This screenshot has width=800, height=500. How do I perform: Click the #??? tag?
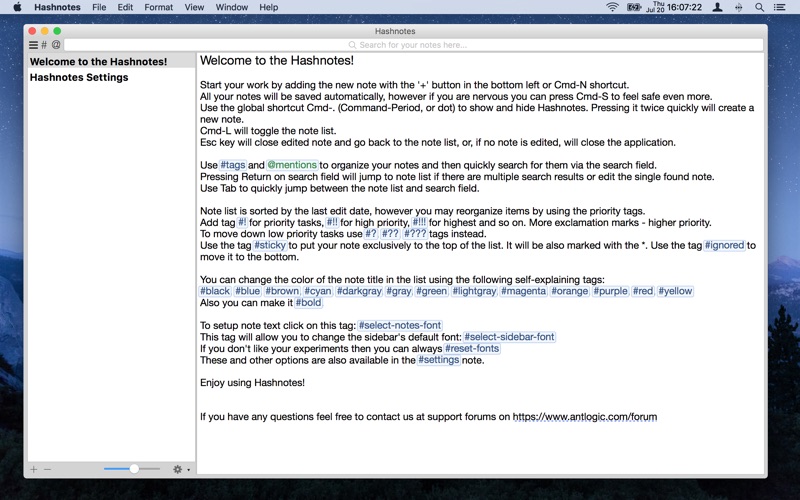[x=415, y=234]
